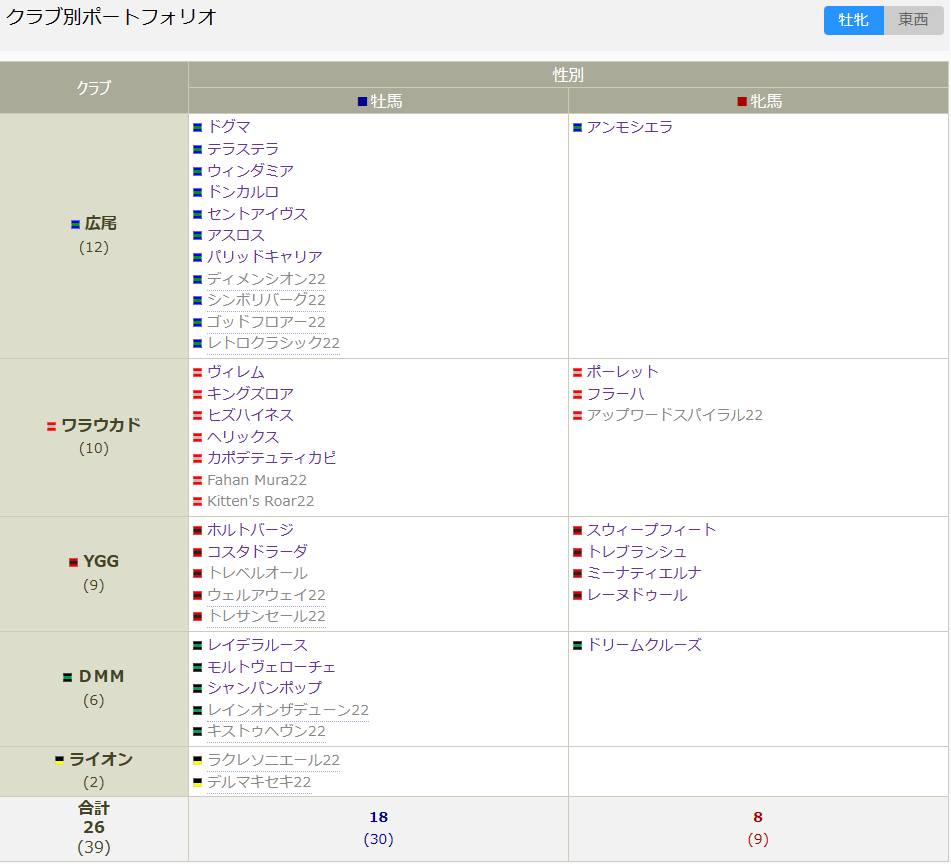Open the horse link ドグマ
Viewport: 951px width, 864px height.
point(229,127)
